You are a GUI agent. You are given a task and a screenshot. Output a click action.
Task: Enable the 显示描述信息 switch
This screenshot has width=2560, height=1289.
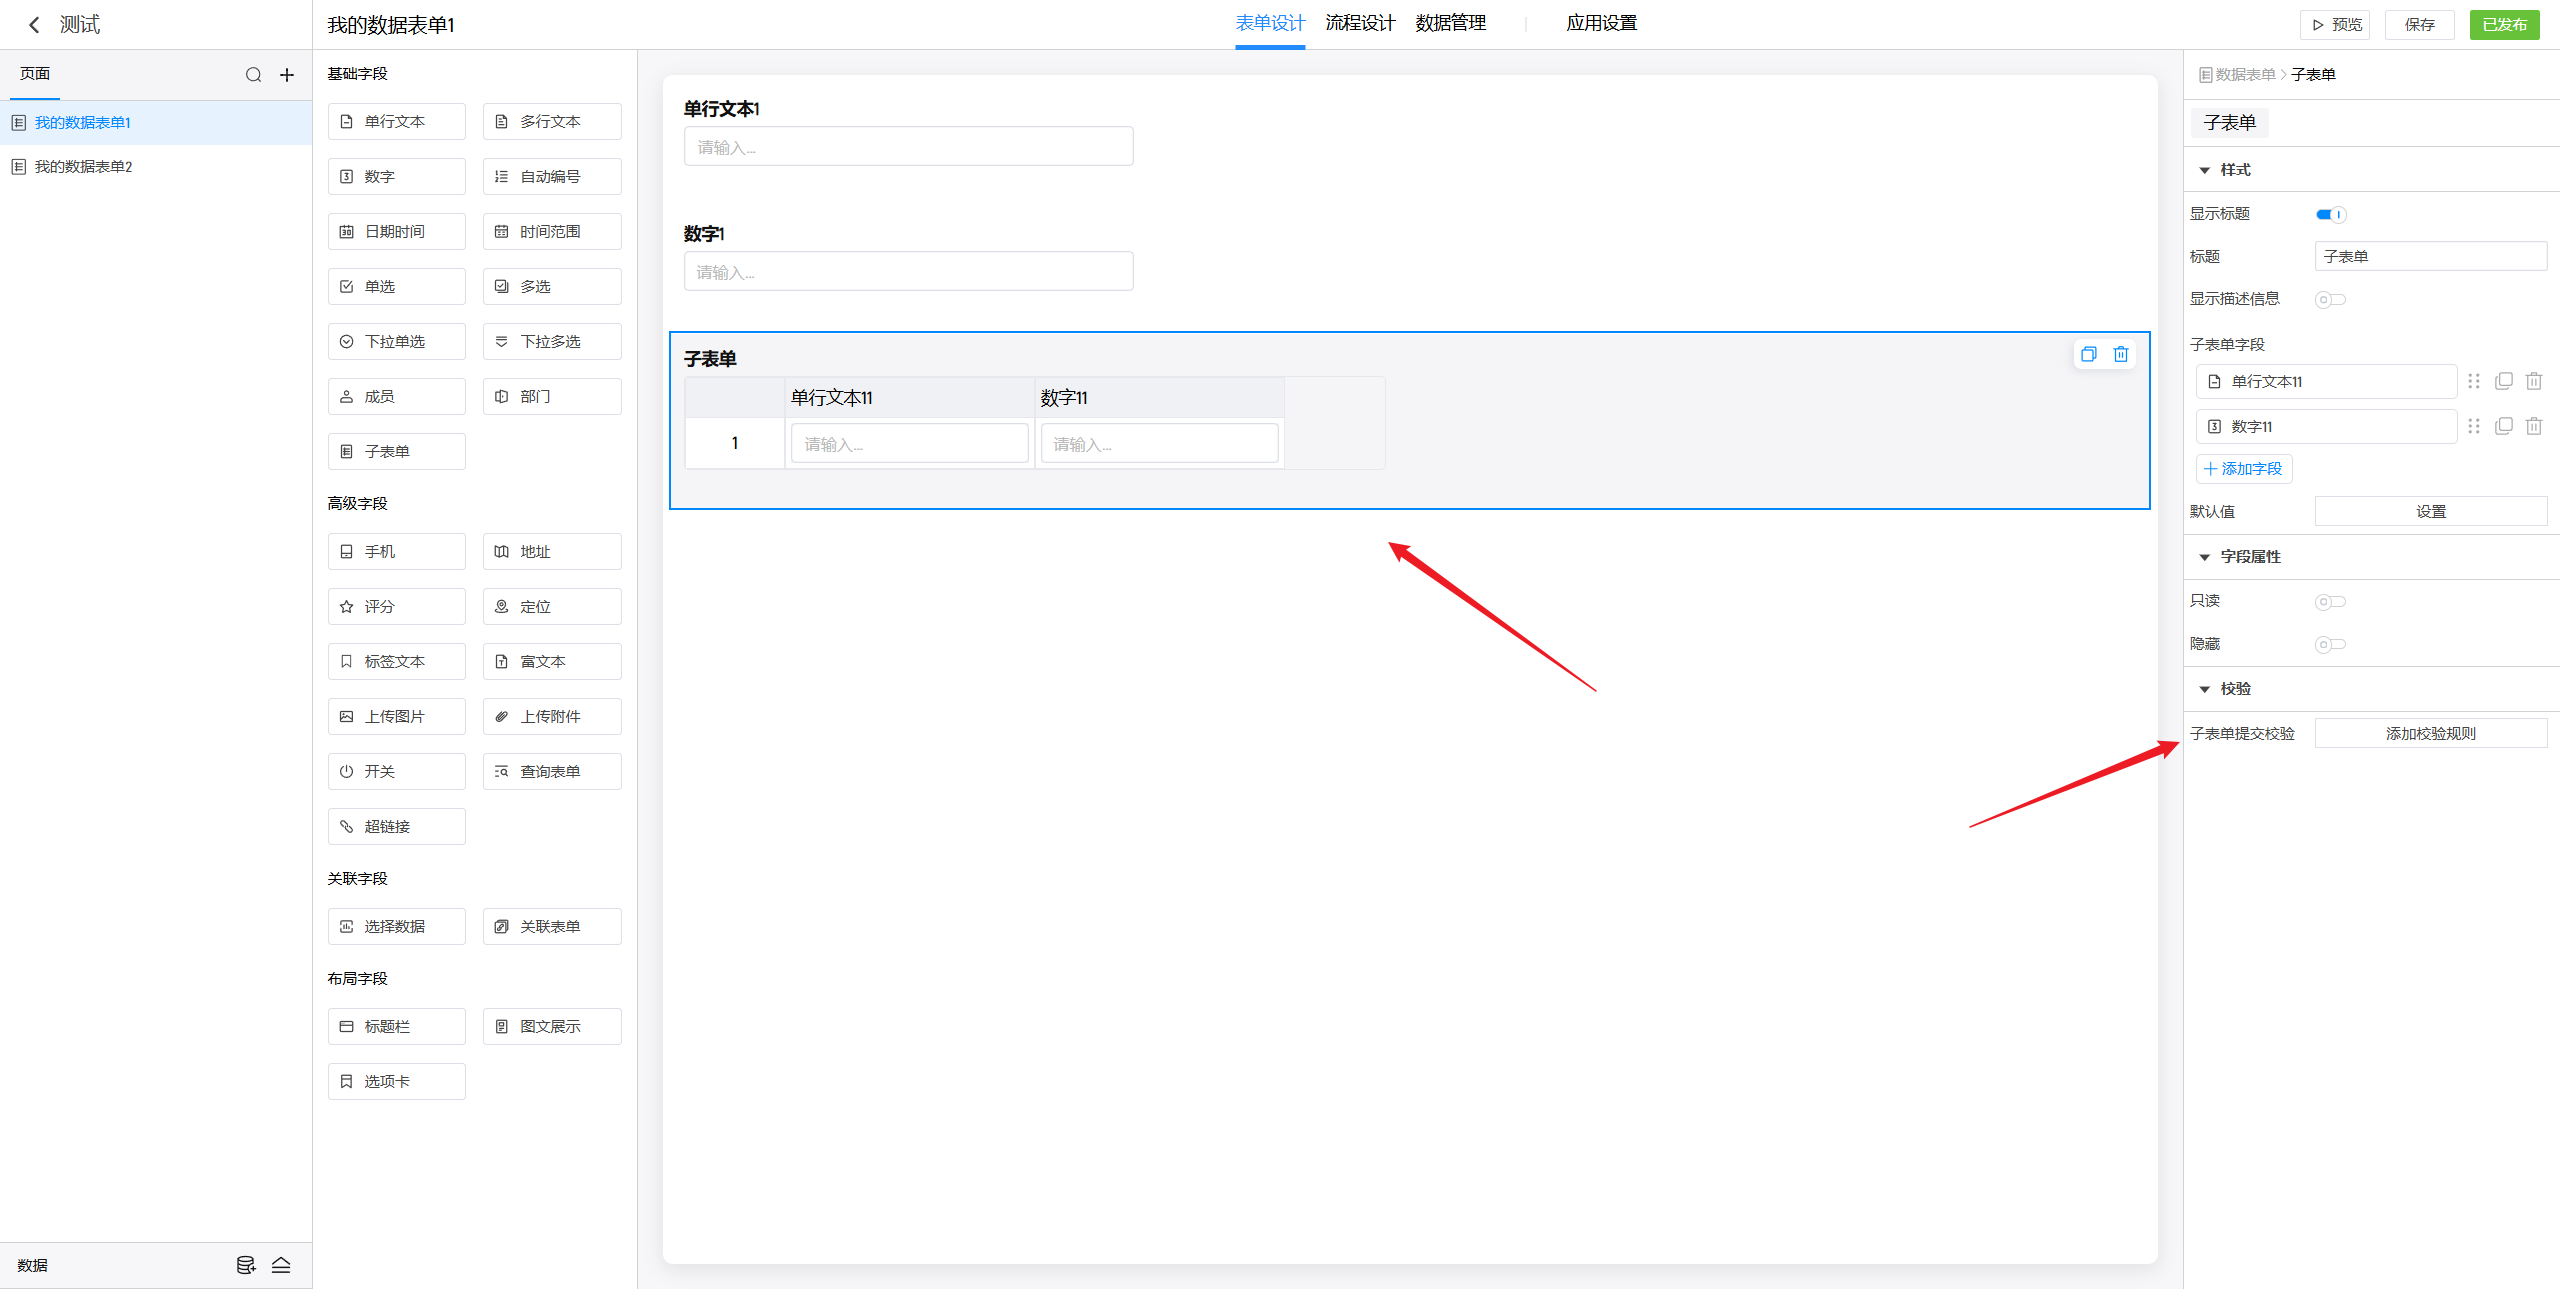pyautogui.click(x=2330, y=299)
